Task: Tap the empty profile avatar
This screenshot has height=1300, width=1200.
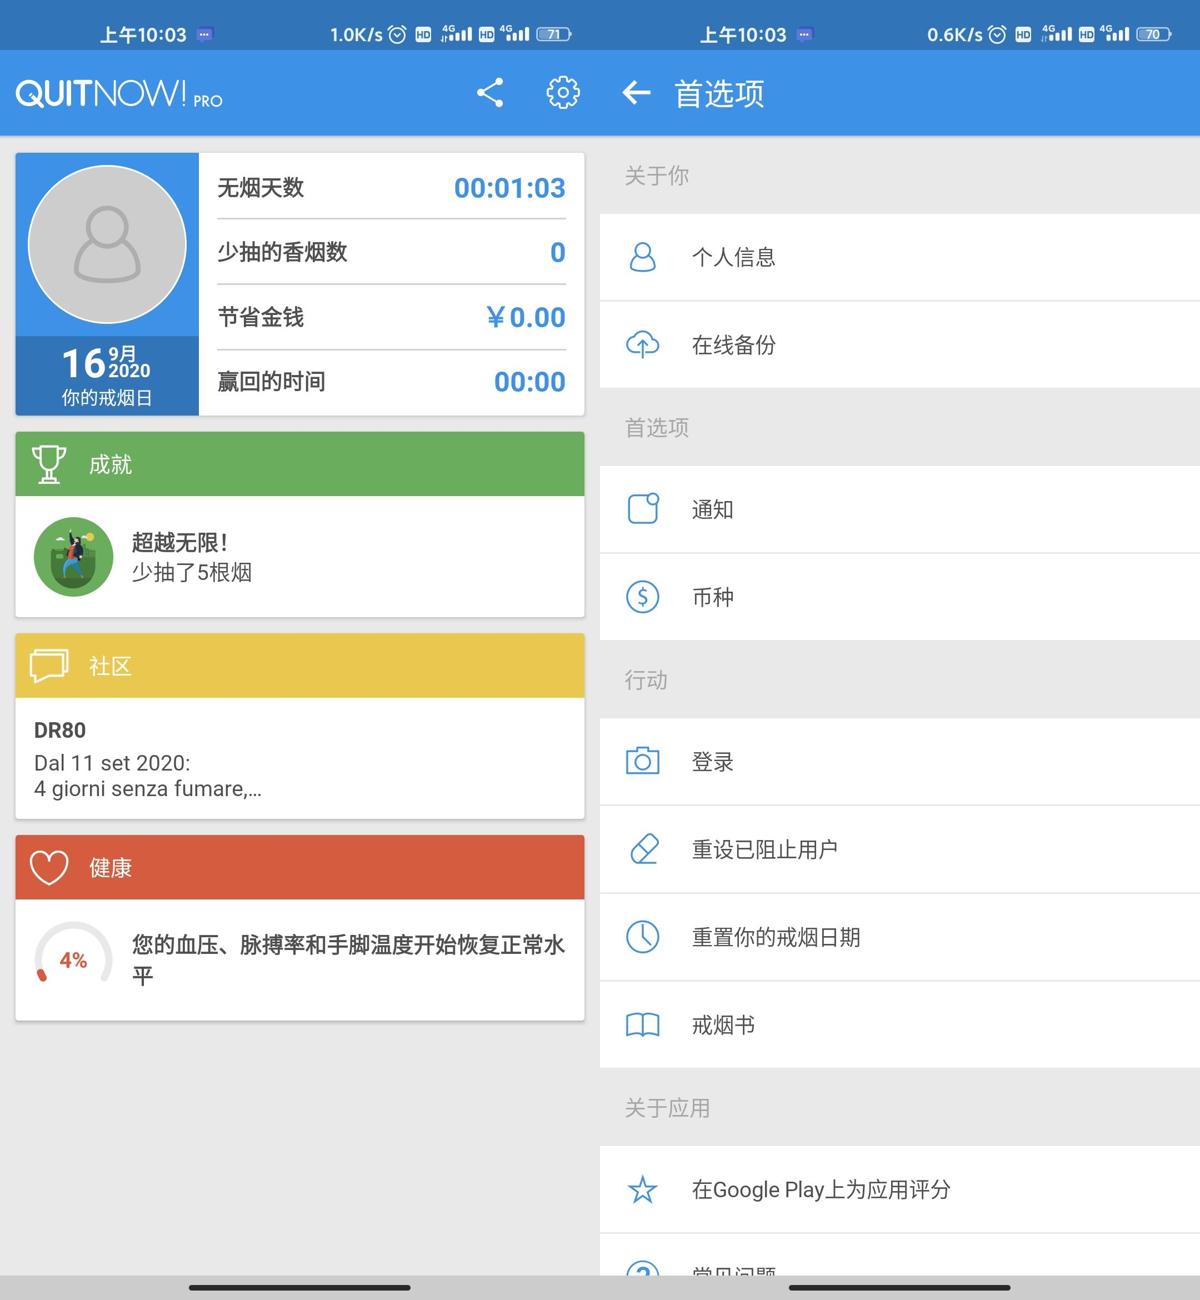Action: point(107,245)
